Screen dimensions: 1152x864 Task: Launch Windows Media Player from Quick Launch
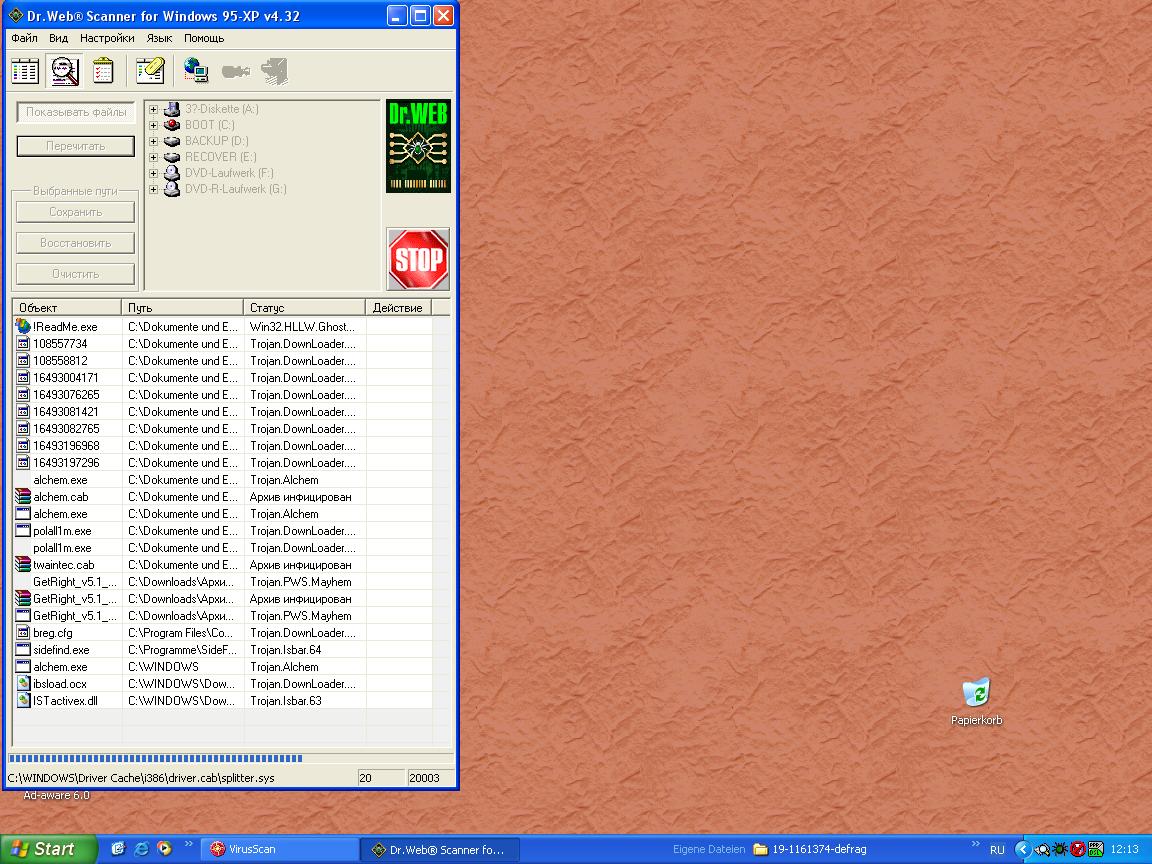(165, 849)
